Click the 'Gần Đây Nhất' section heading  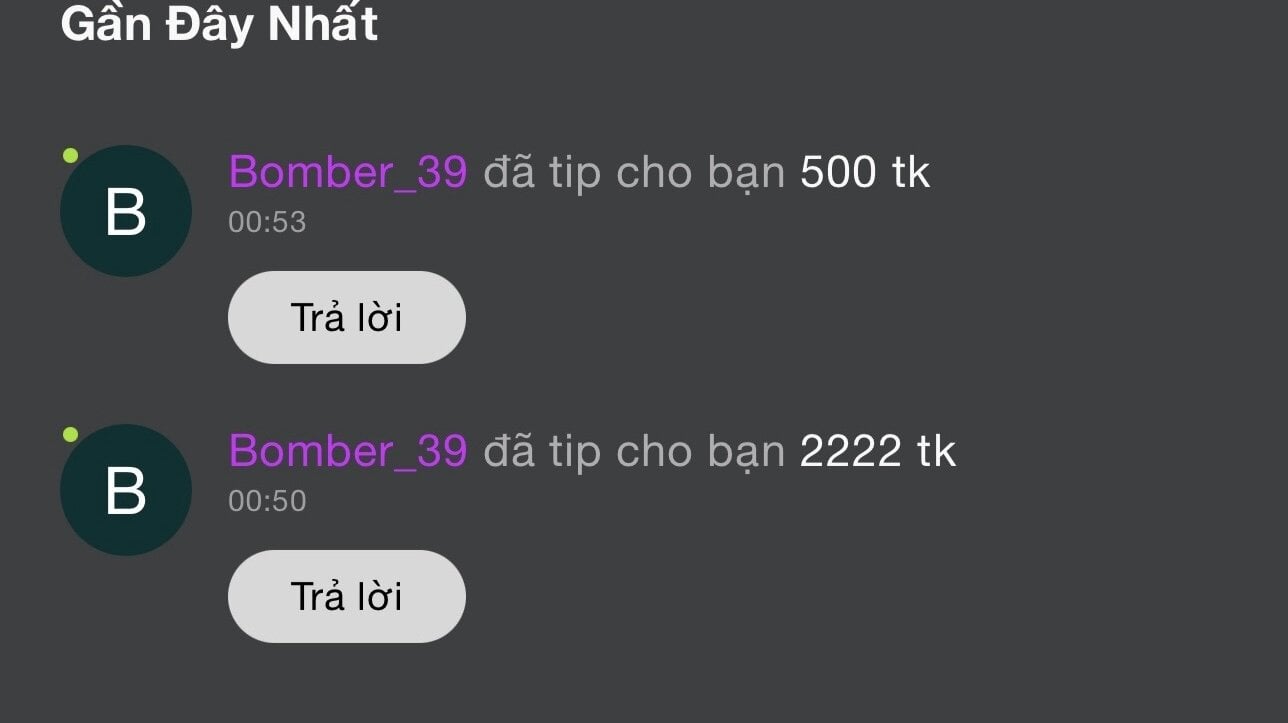coord(219,24)
